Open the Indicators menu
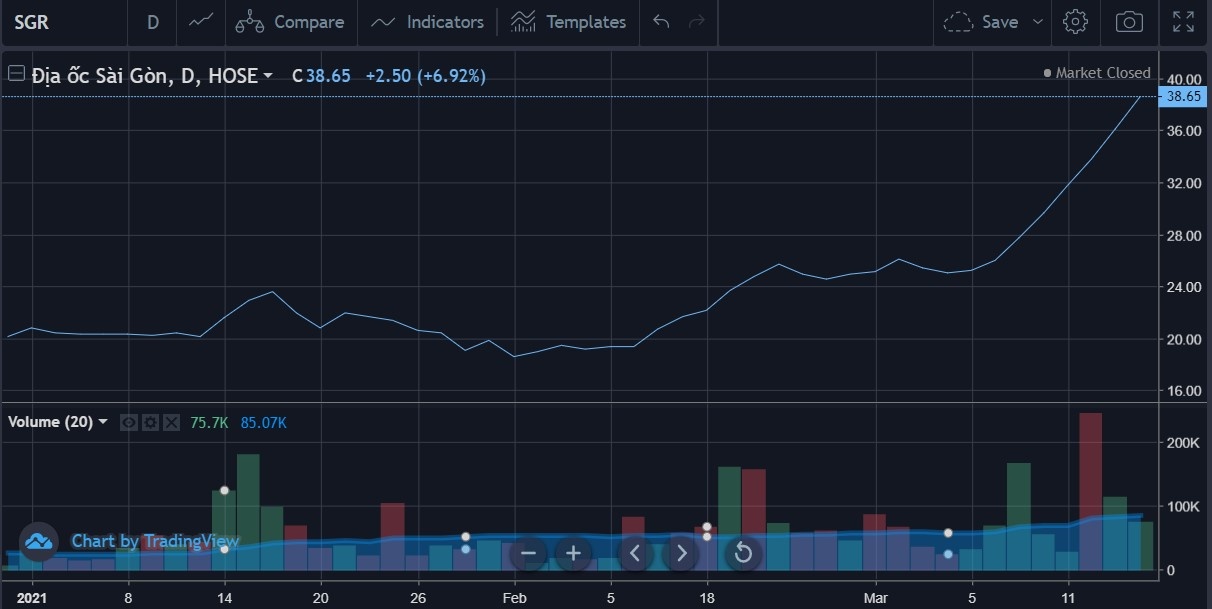Viewport: 1212px width, 609px height. (x=427, y=21)
